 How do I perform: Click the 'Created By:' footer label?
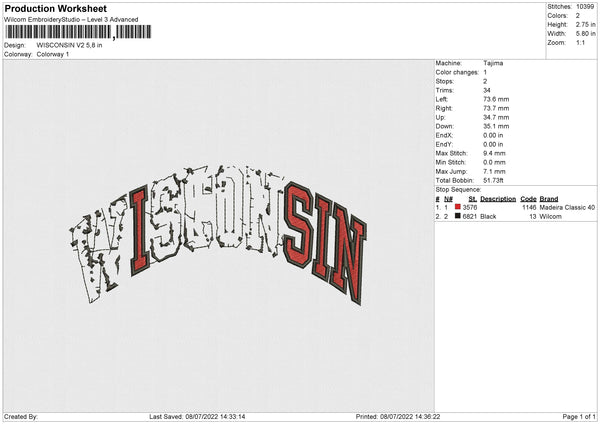(21, 417)
